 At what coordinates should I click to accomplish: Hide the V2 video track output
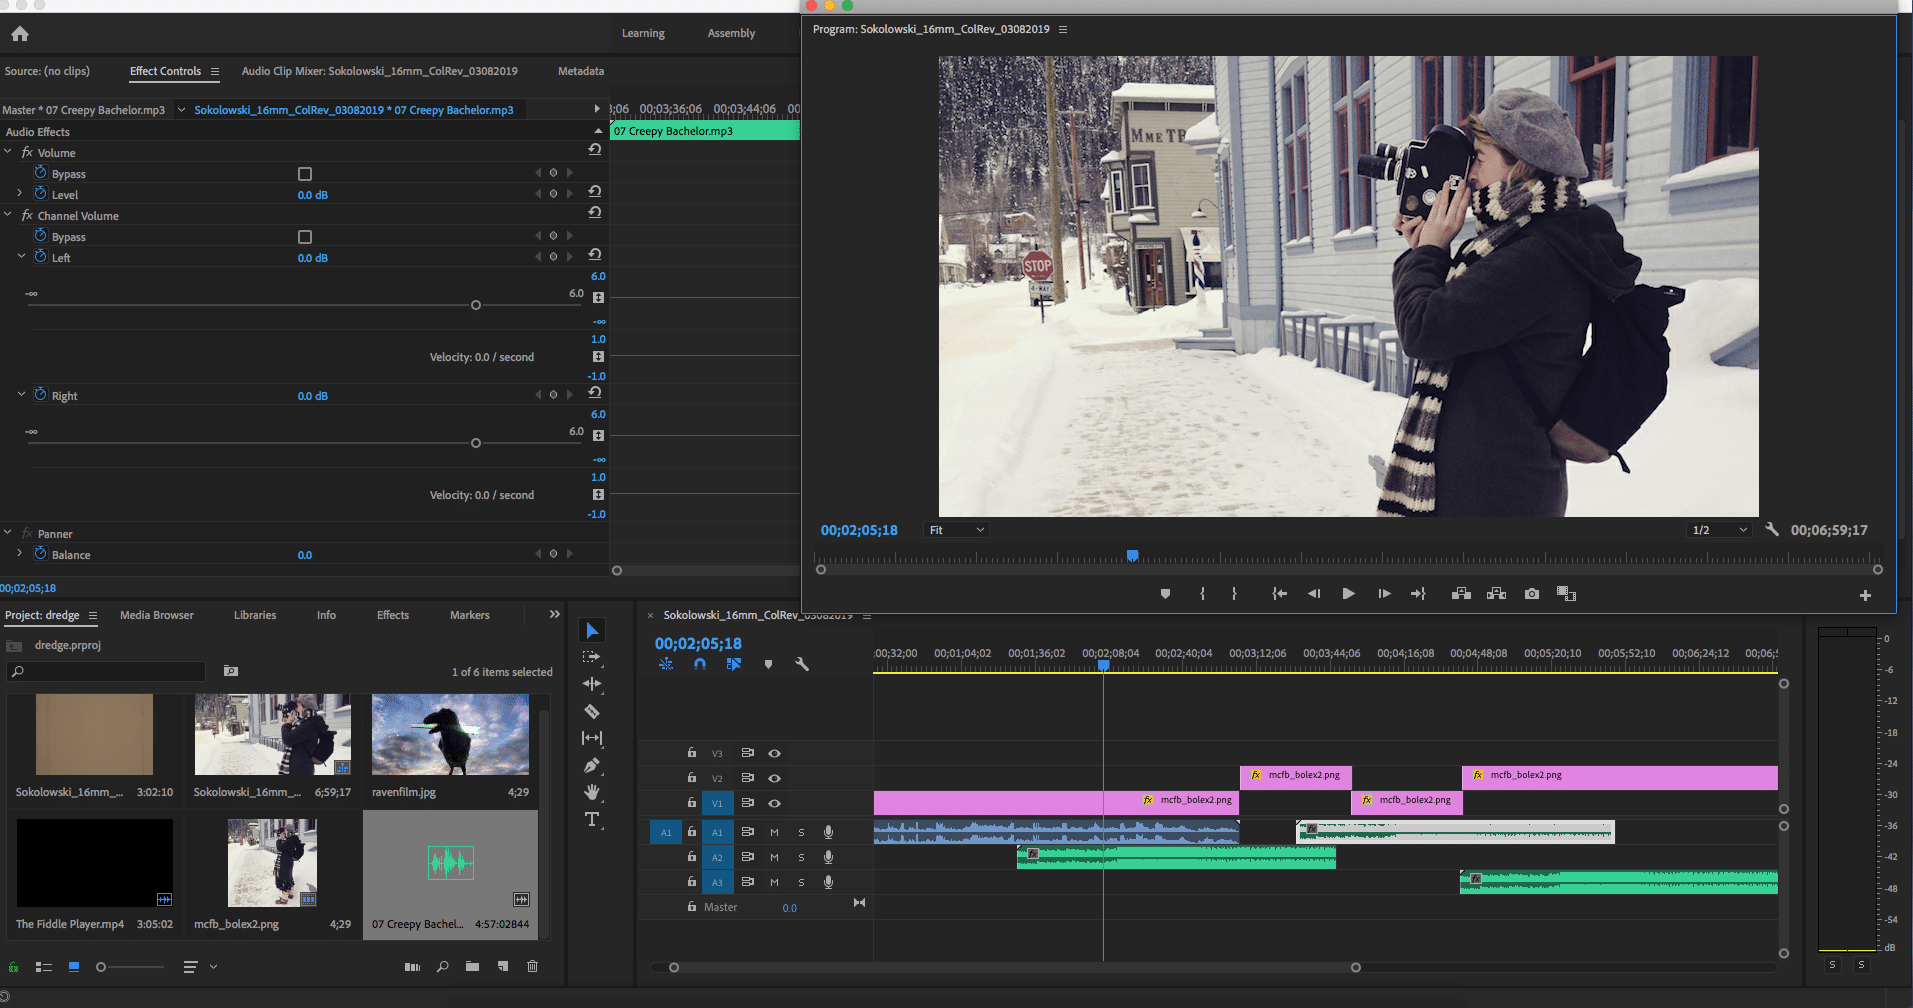point(774,778)
